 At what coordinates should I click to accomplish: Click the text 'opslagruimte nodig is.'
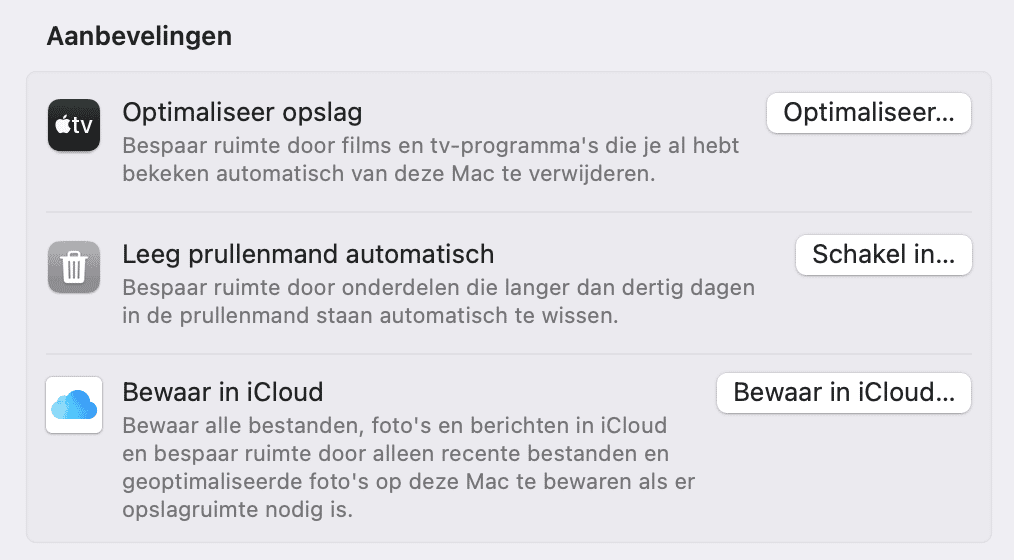(x=237, y=510)
